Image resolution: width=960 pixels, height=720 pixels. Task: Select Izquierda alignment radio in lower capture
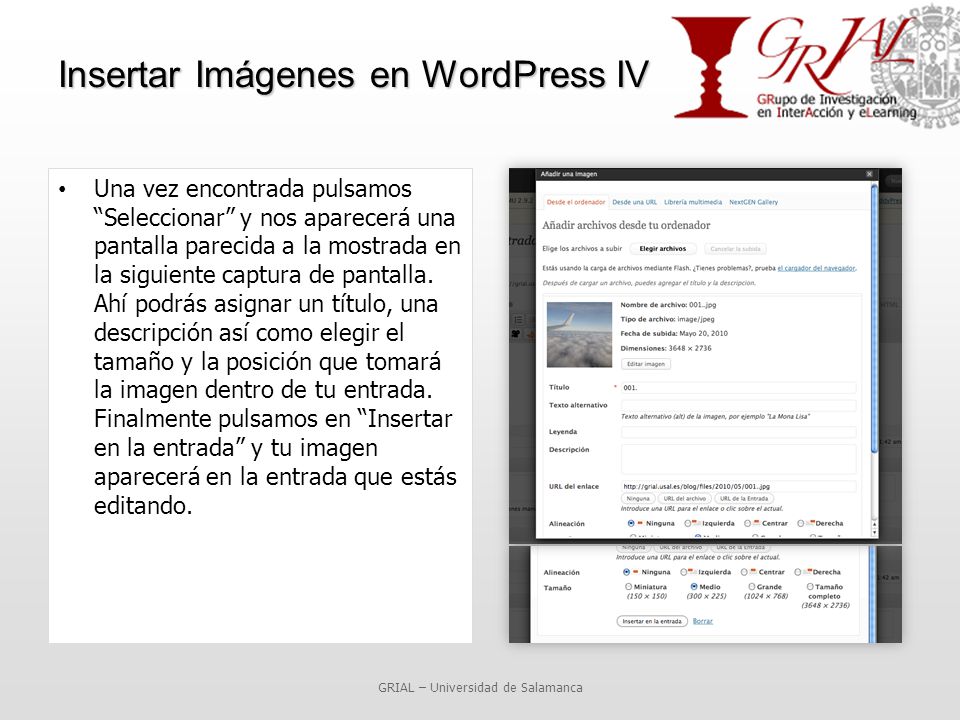point(684,572)
